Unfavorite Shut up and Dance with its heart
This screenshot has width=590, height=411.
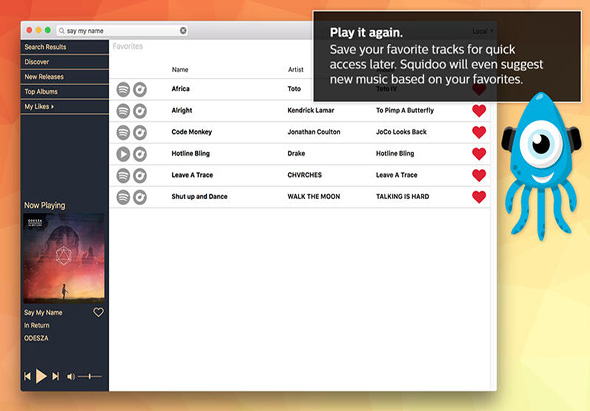click(x=479, y=197)
